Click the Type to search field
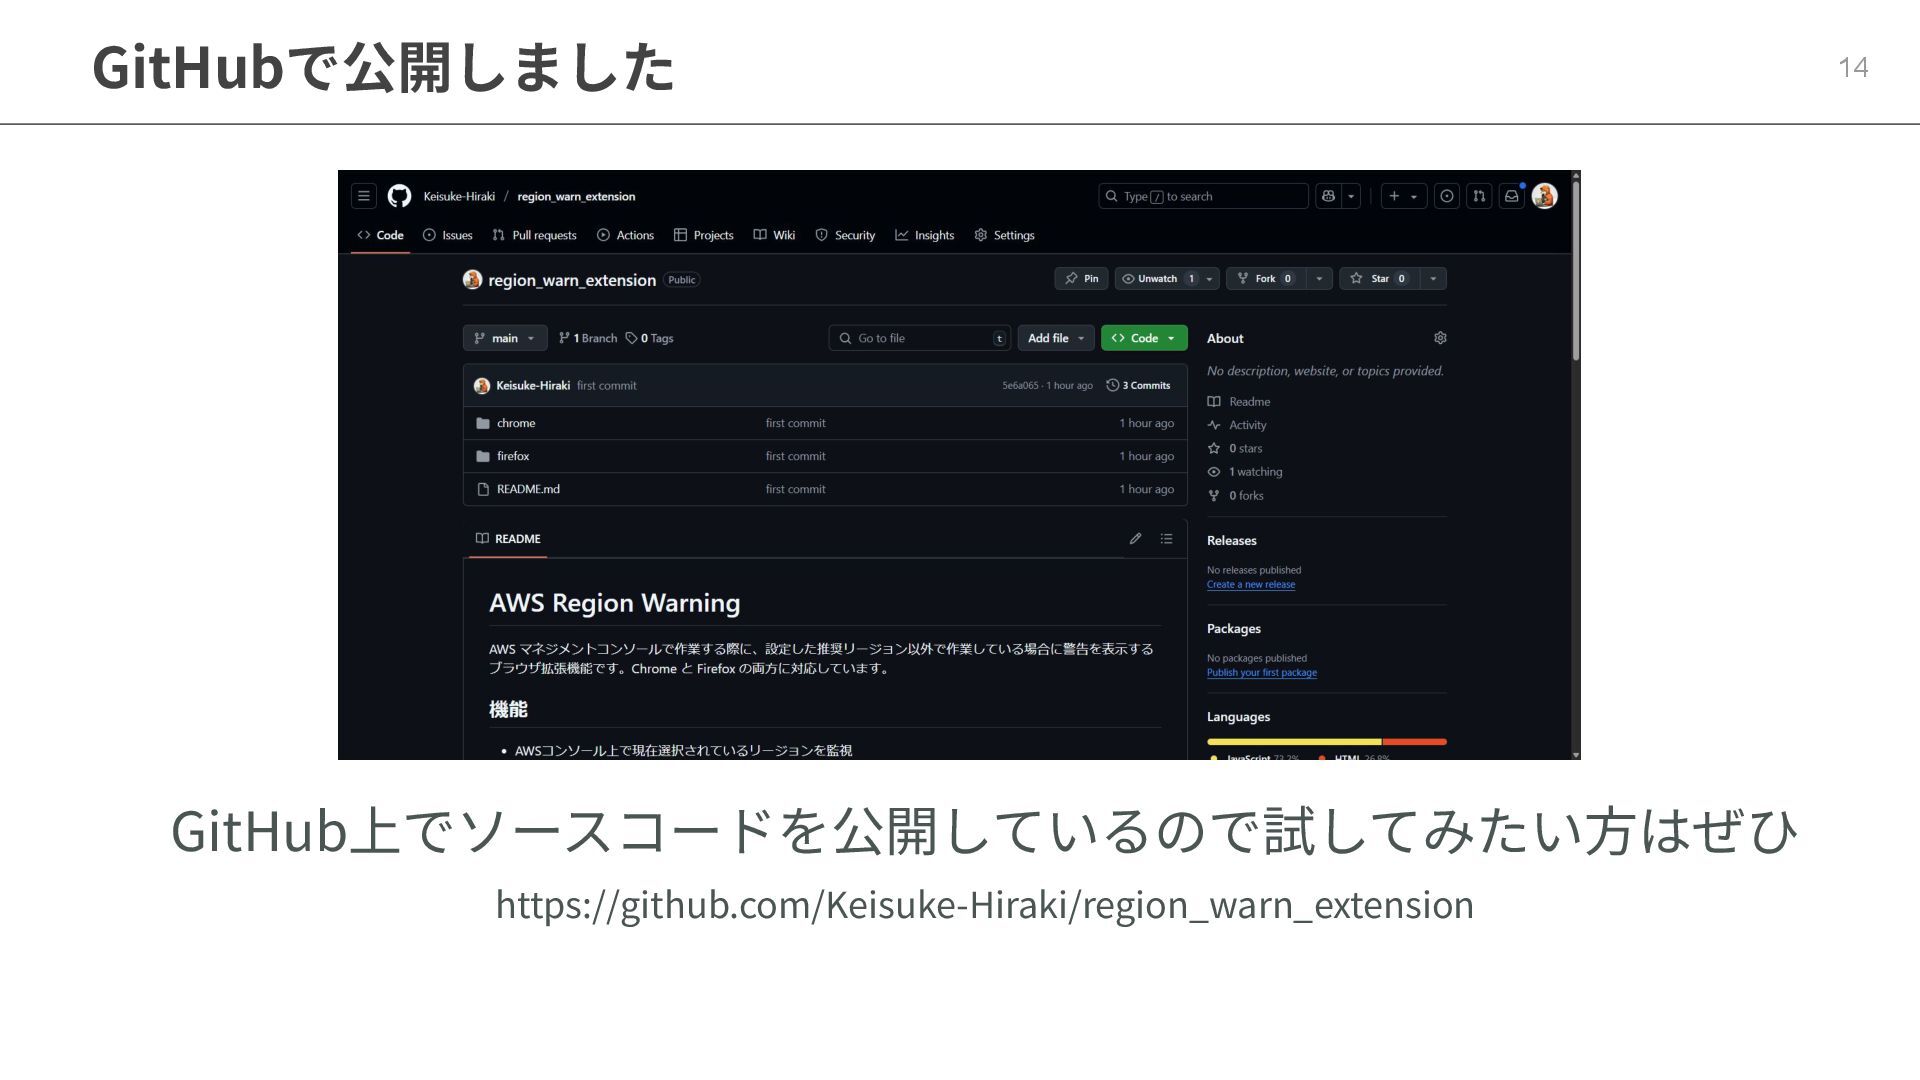The width and height of the screenshot is (1920, 1080). [1204, 196]
